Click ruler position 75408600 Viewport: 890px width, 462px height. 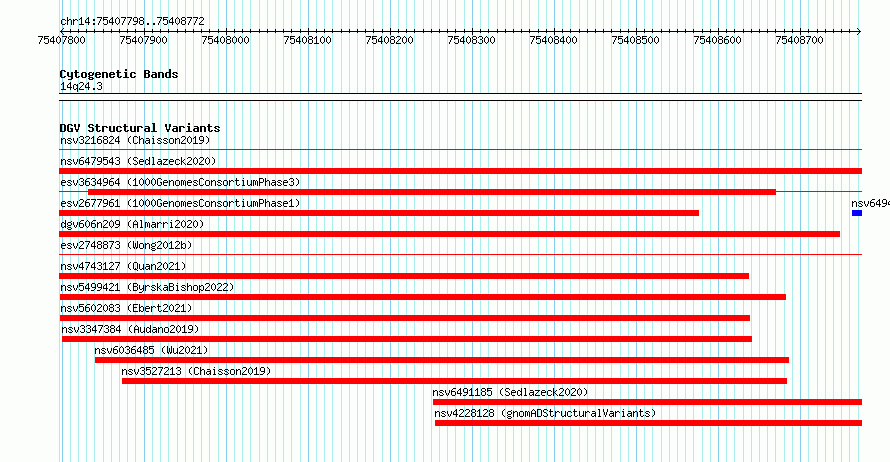click(x=717, y=40)
